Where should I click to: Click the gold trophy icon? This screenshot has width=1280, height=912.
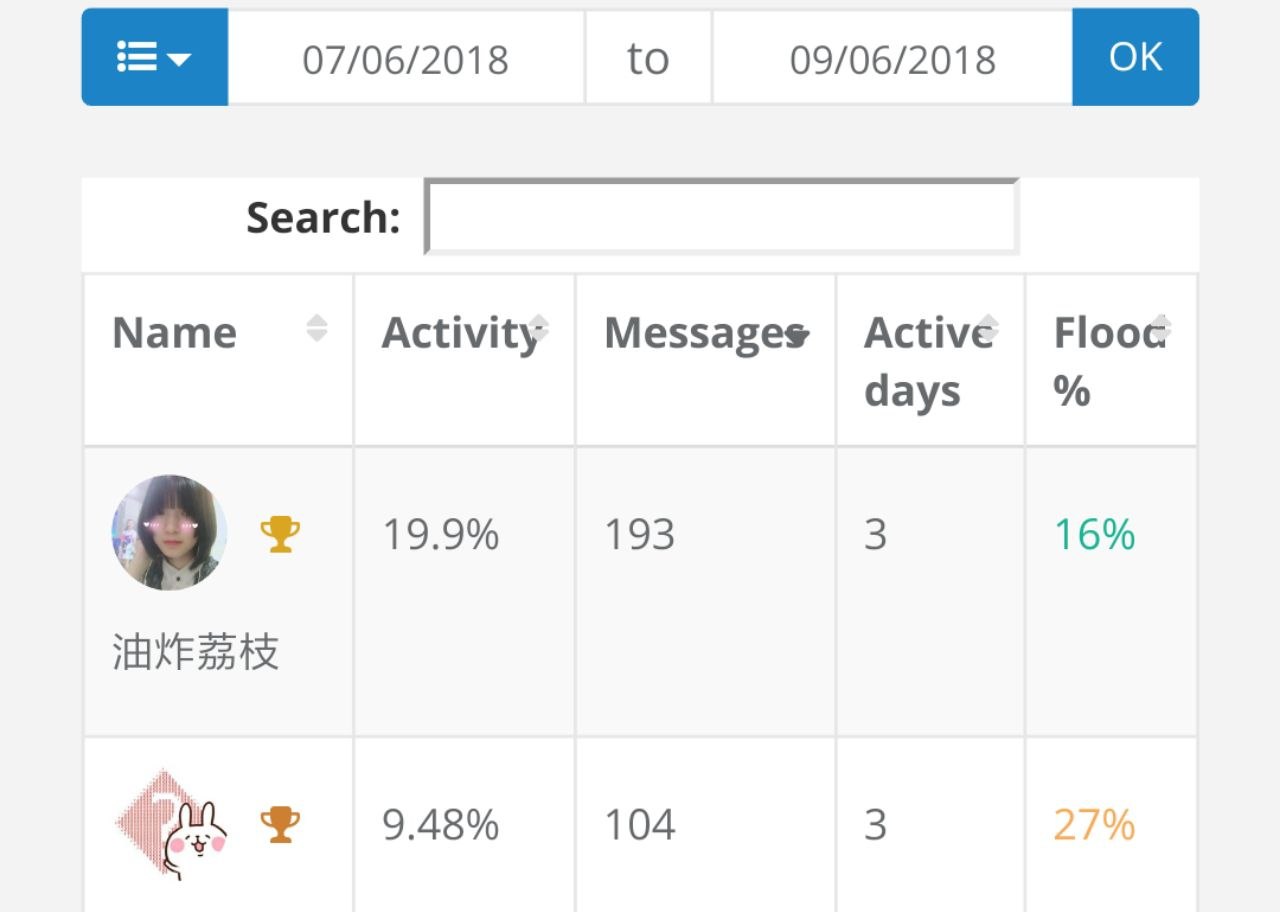[x=280, y=534]
